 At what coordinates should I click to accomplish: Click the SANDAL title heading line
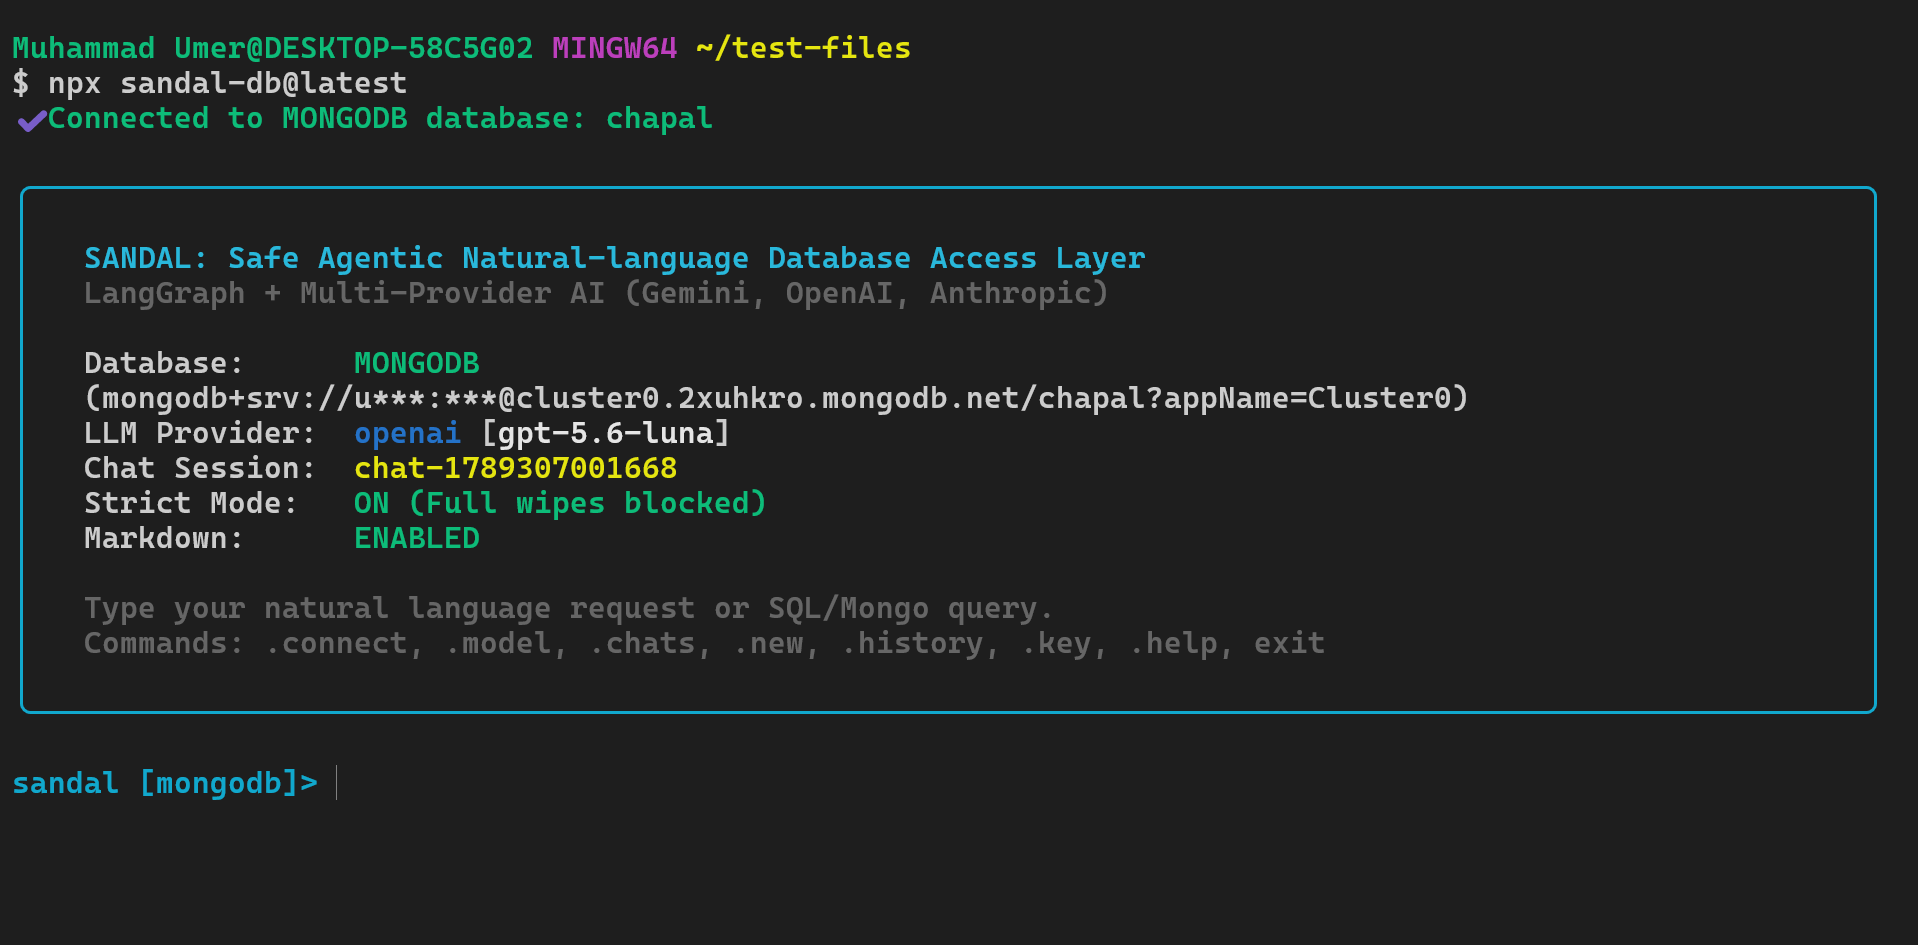tap(615, 258)
